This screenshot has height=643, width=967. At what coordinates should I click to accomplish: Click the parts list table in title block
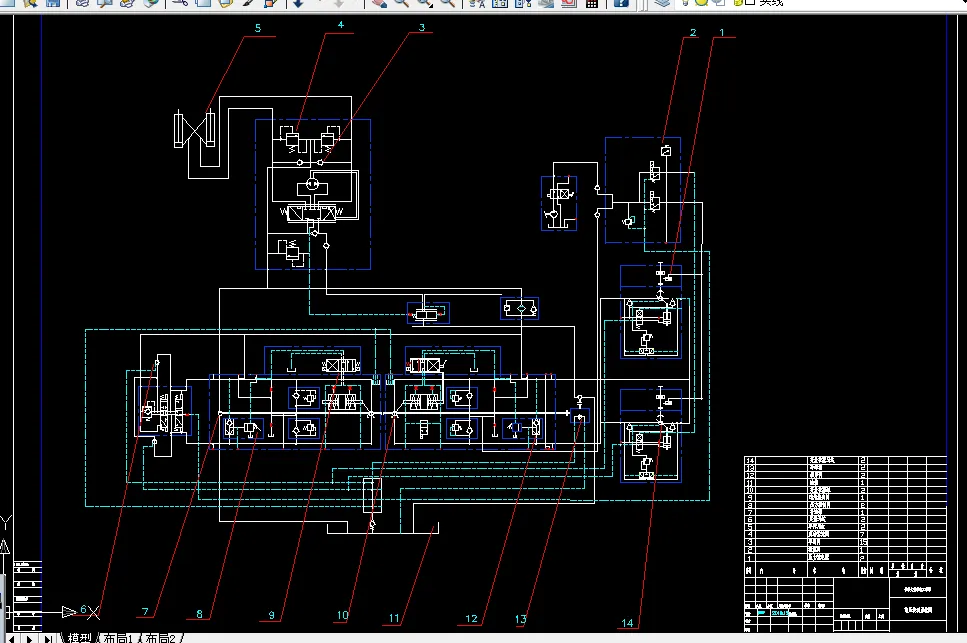coord(845,509)
